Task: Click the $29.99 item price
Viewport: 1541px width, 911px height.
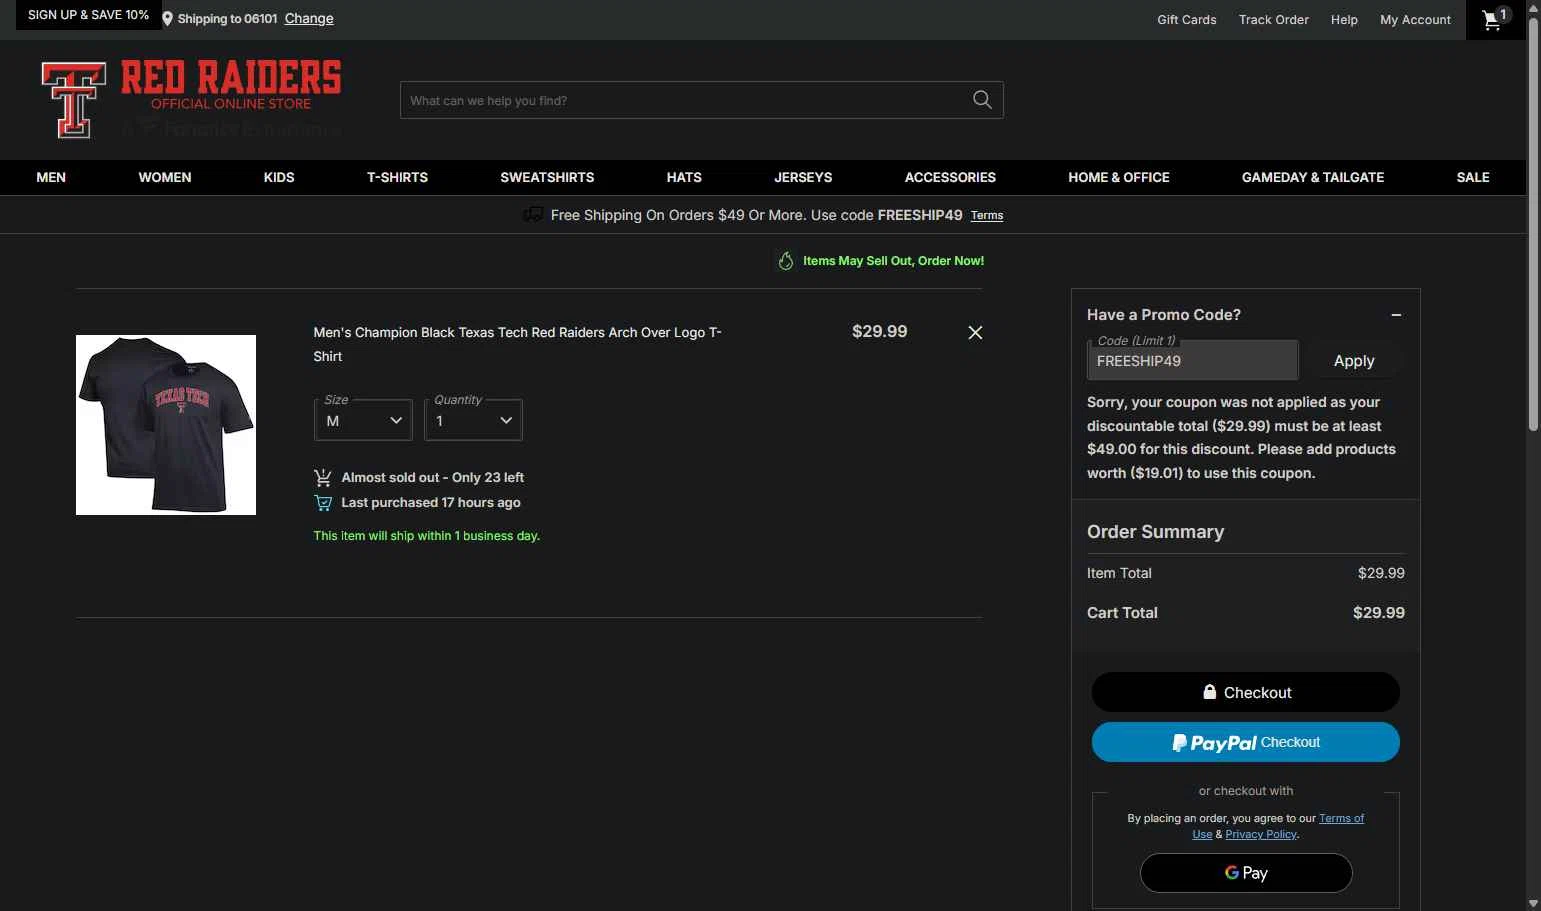Action: tap(879, 332)
